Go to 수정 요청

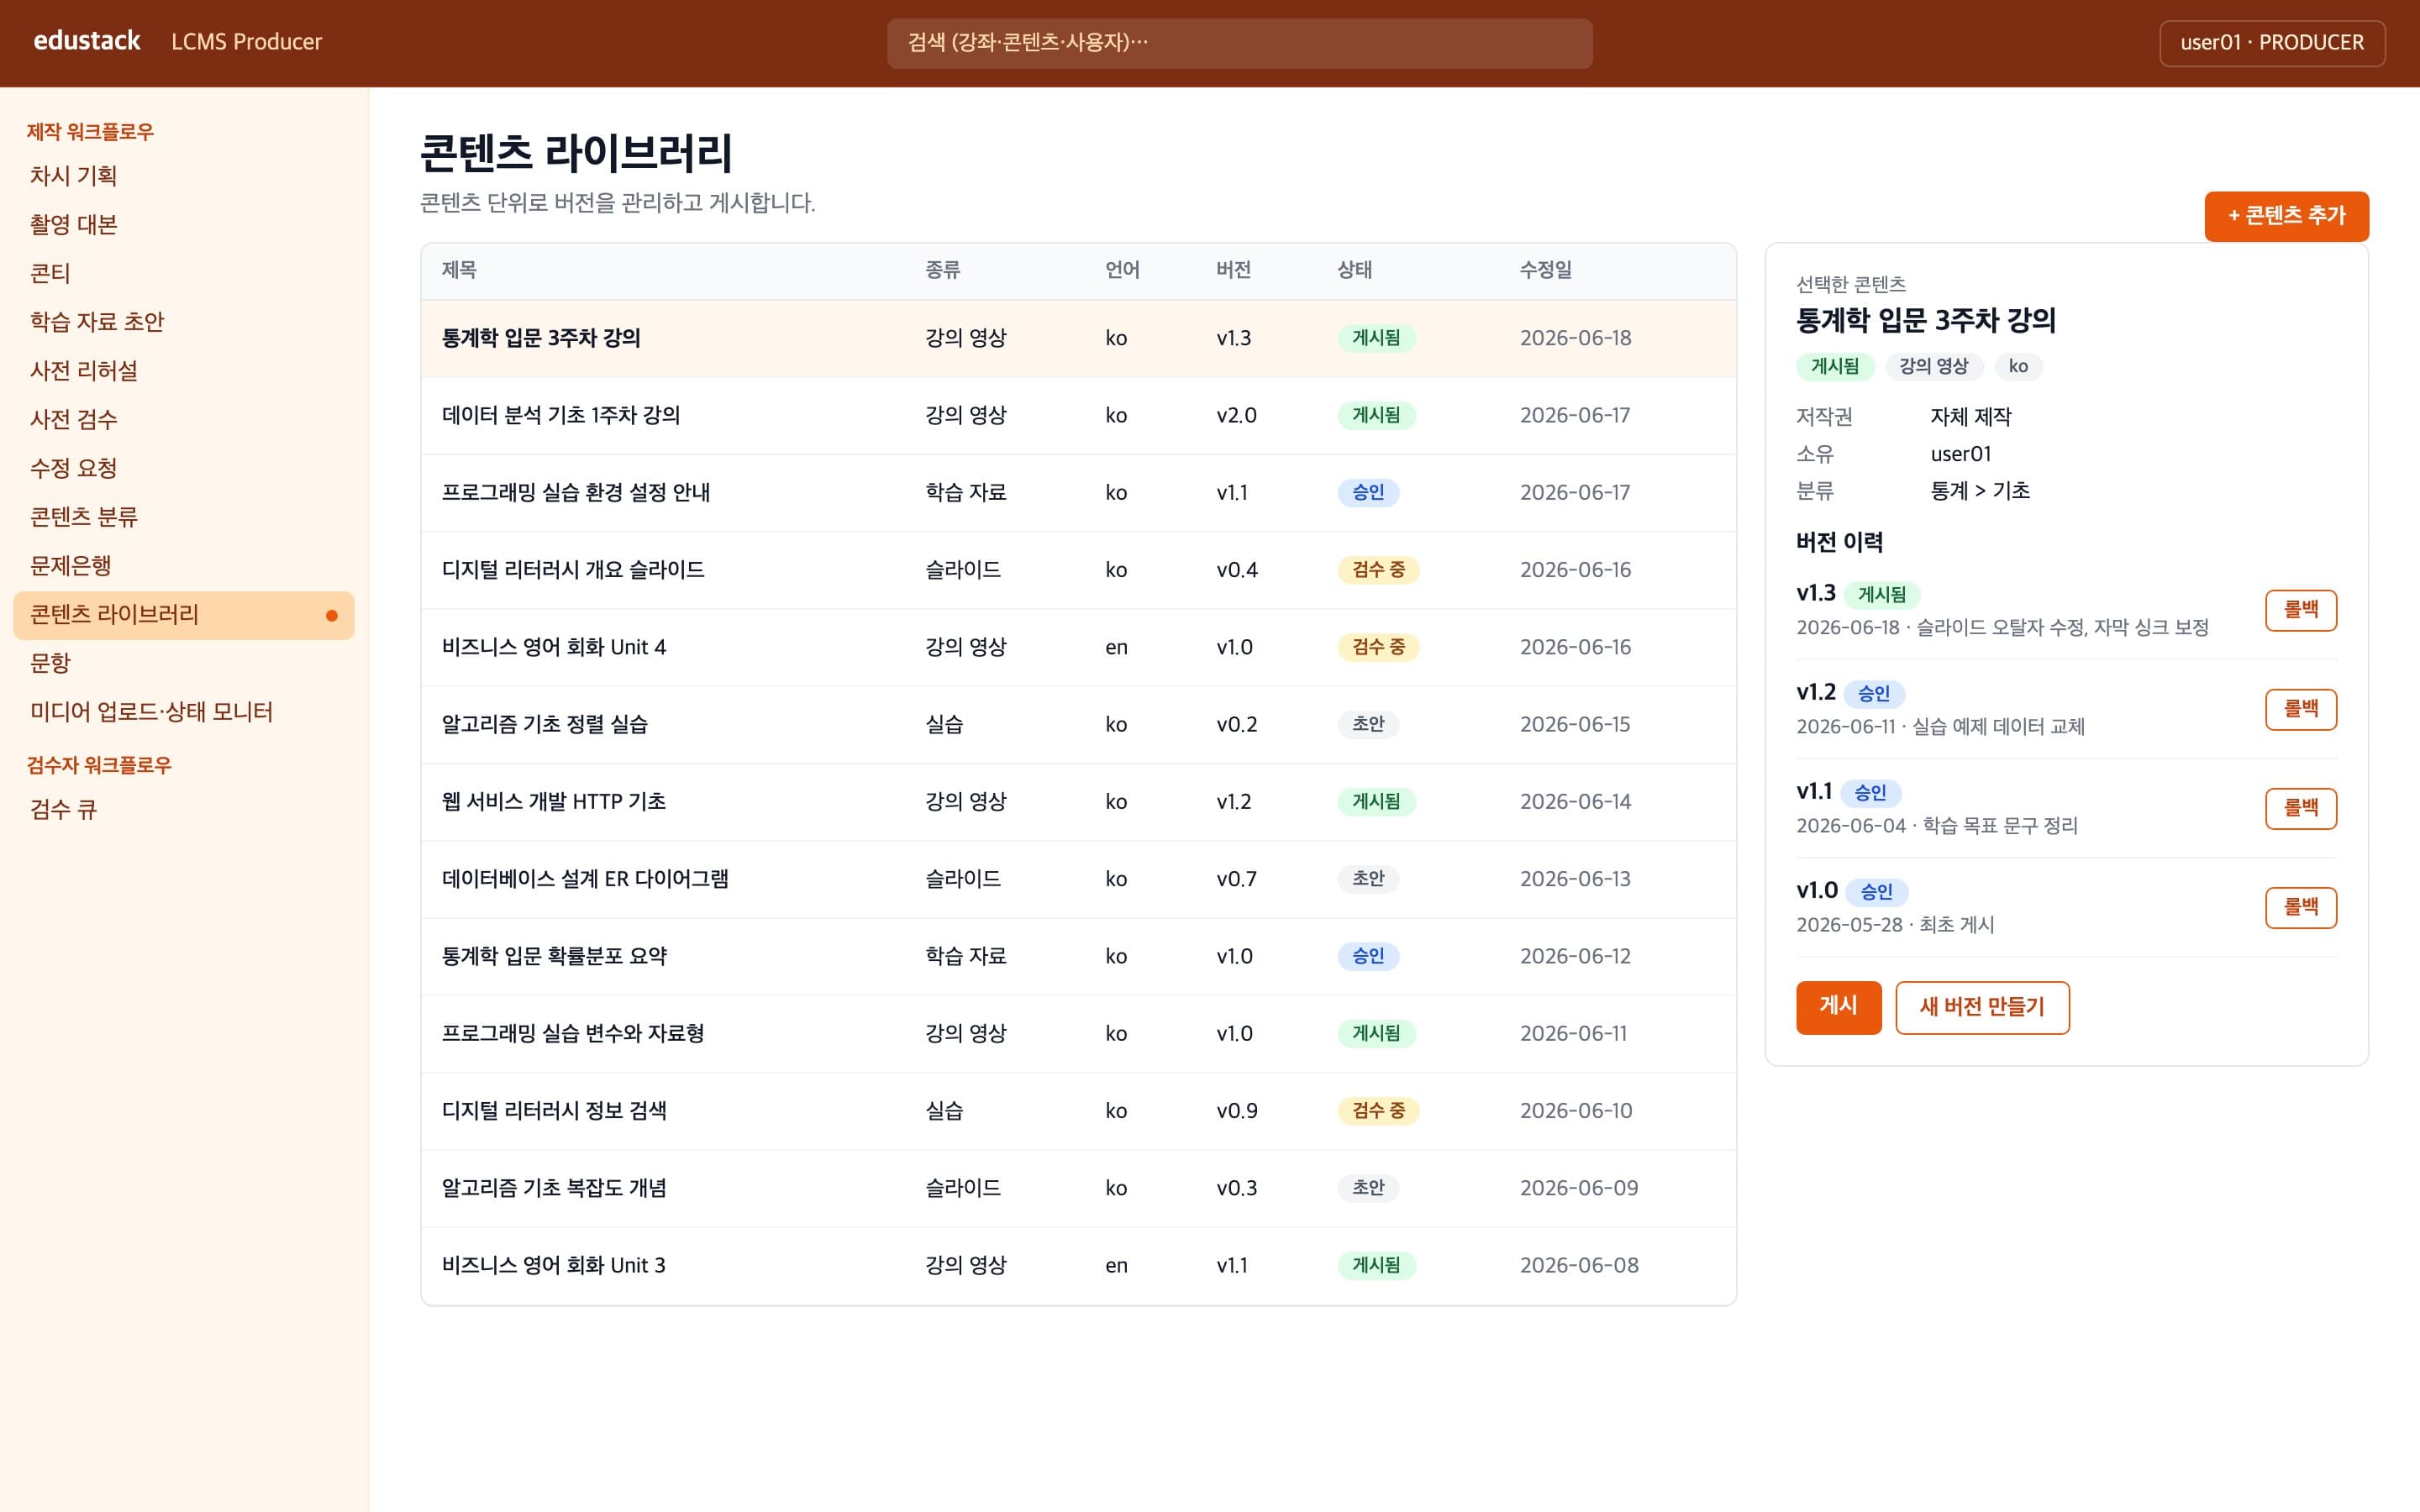(184, 468)
